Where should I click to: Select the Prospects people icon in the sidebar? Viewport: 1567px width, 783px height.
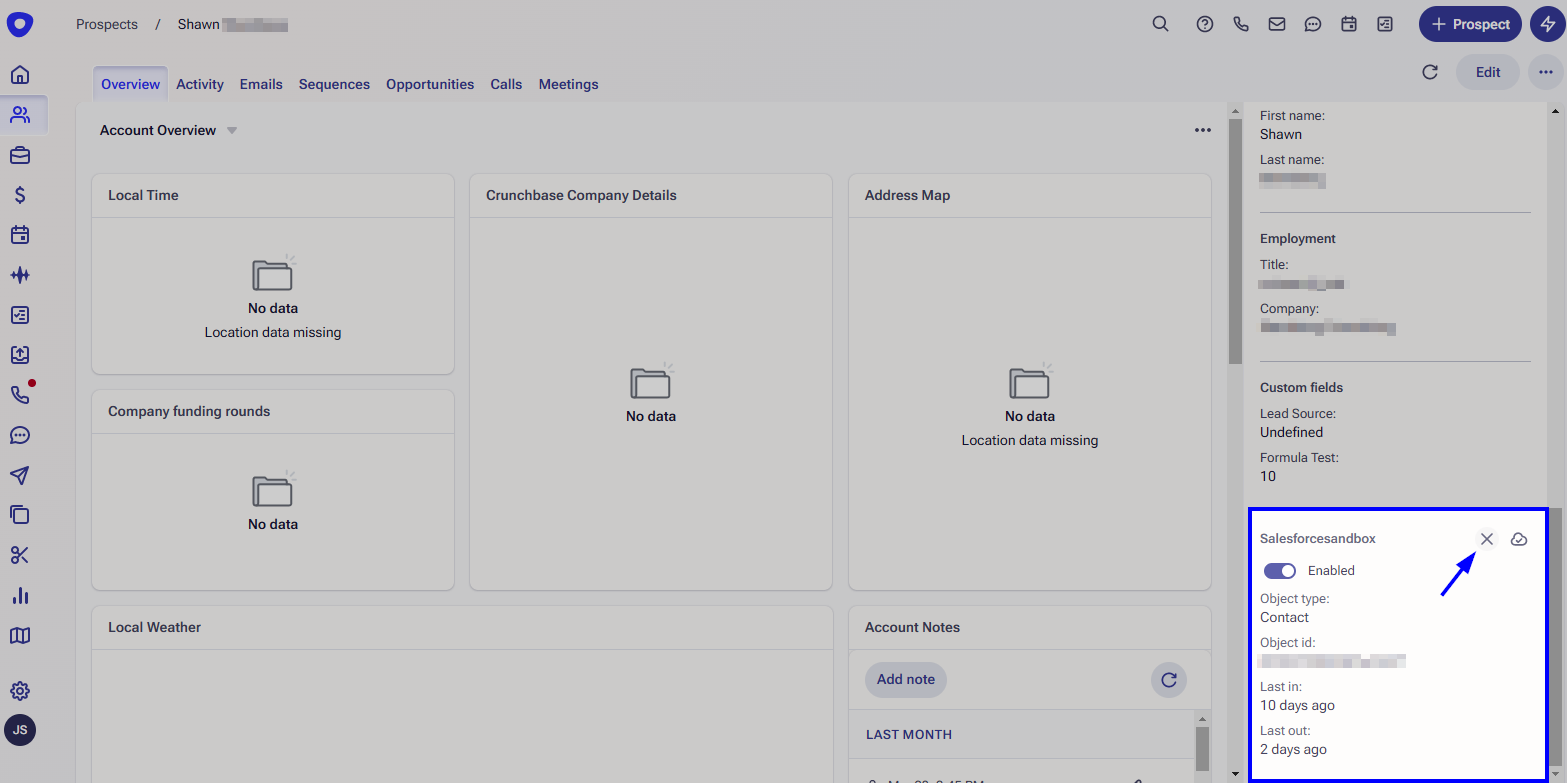[20, 114]
